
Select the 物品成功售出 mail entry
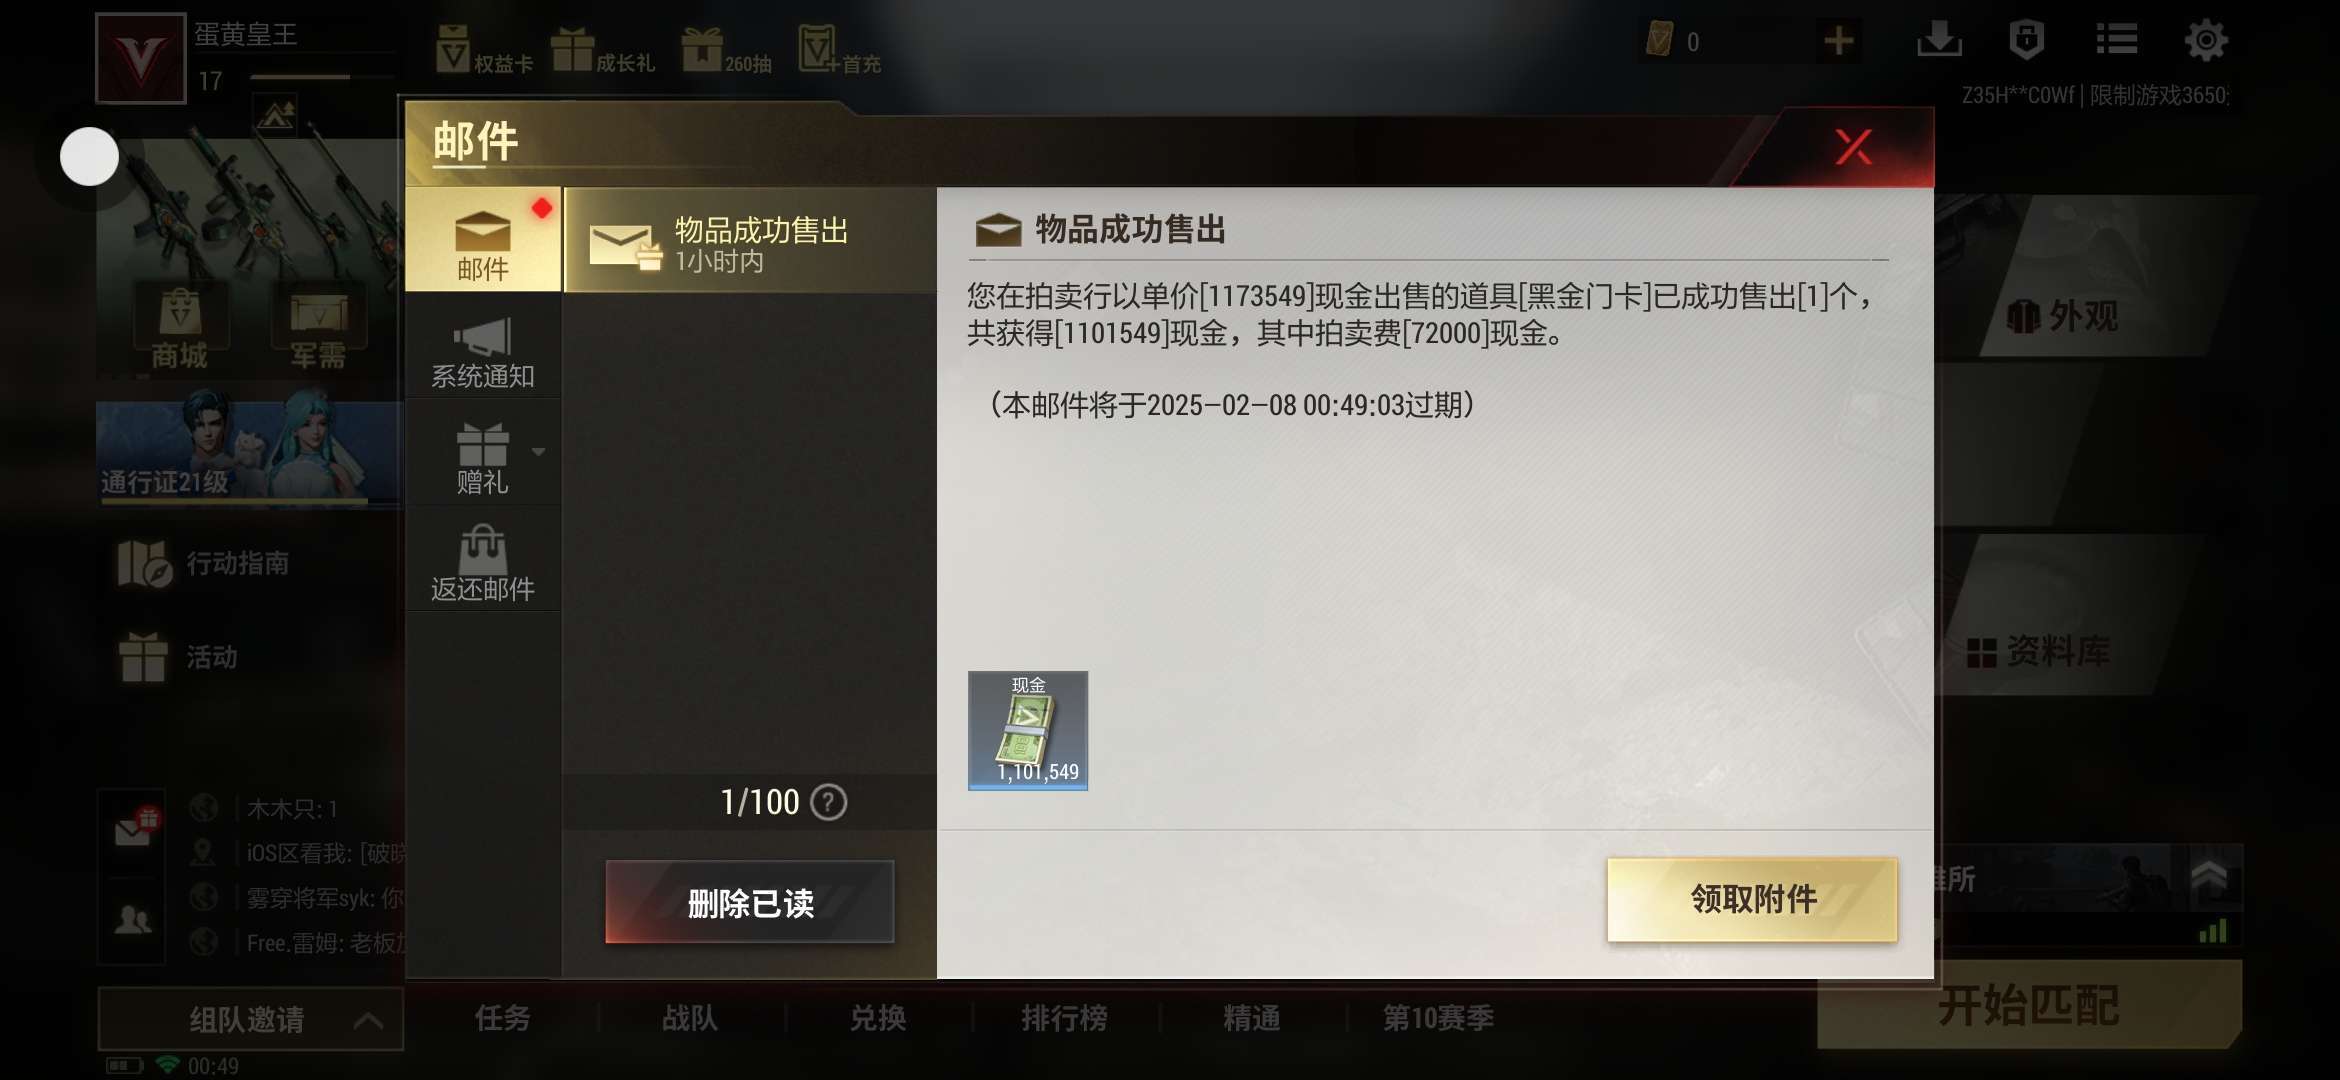(750, 241)
